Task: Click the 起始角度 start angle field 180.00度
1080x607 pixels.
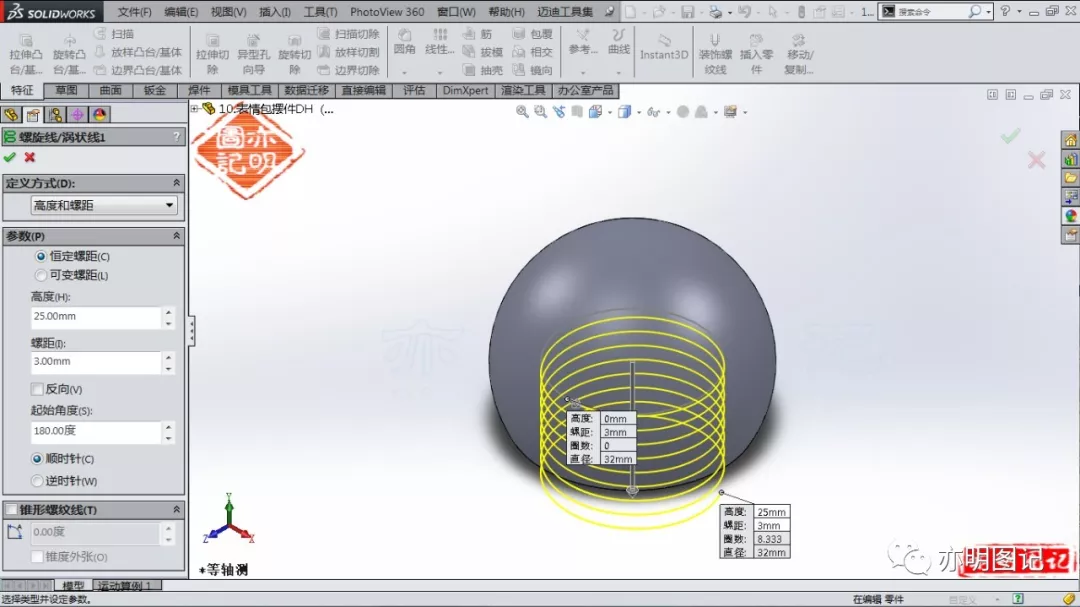Action: coord(96,431)
